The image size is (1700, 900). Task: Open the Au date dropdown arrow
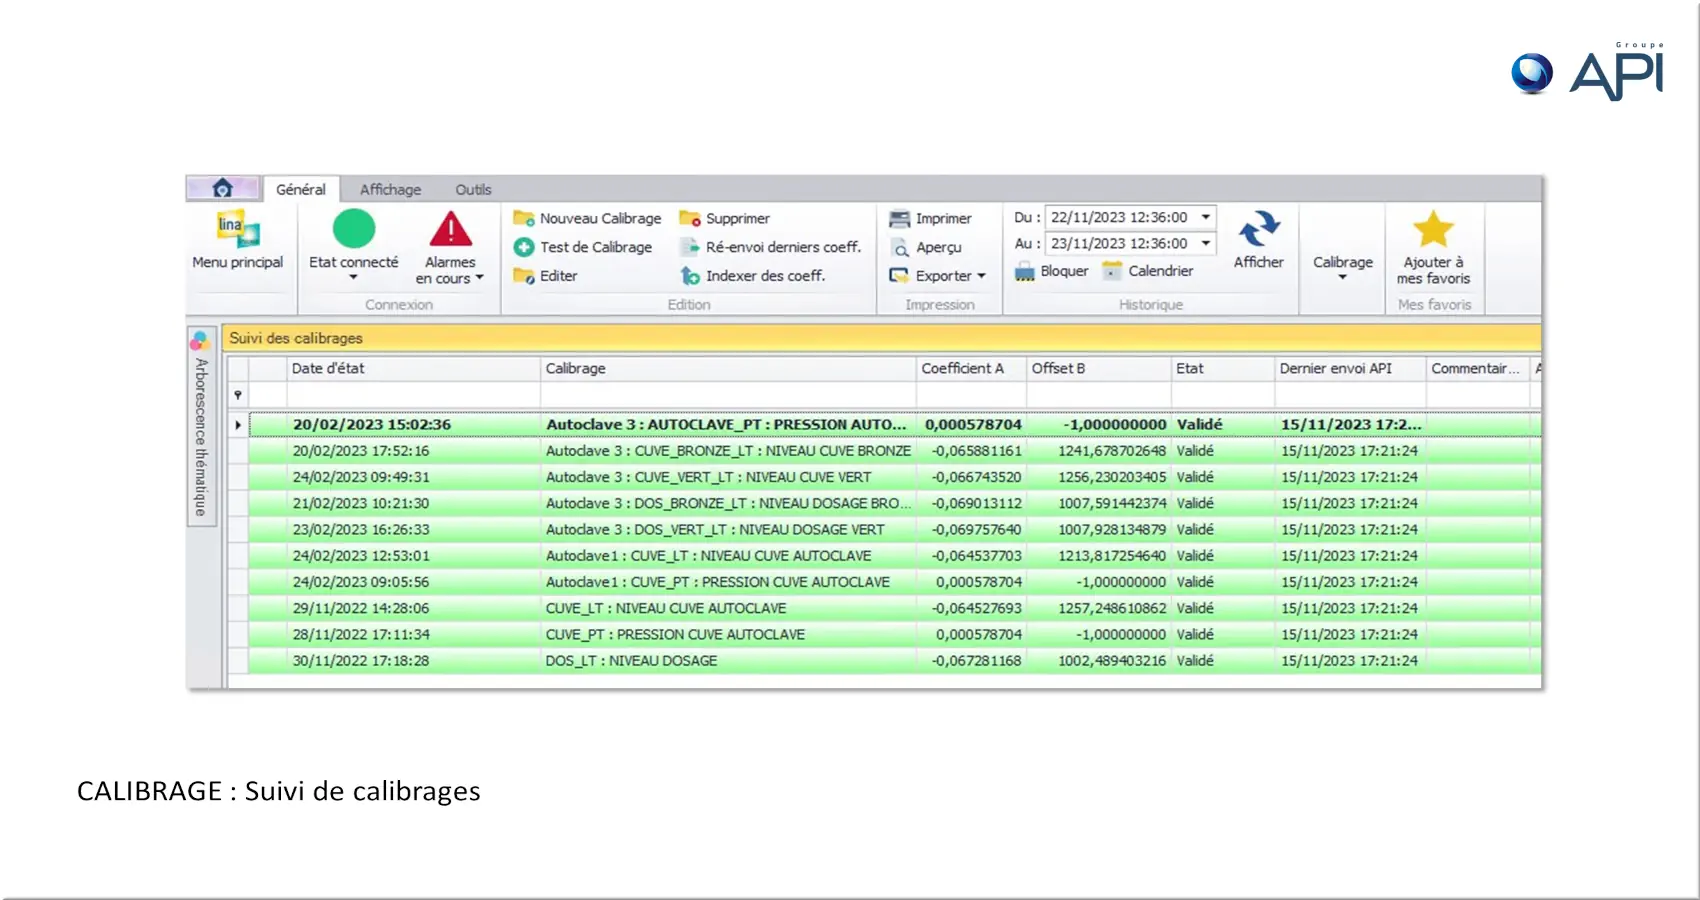pos(1206,243)
